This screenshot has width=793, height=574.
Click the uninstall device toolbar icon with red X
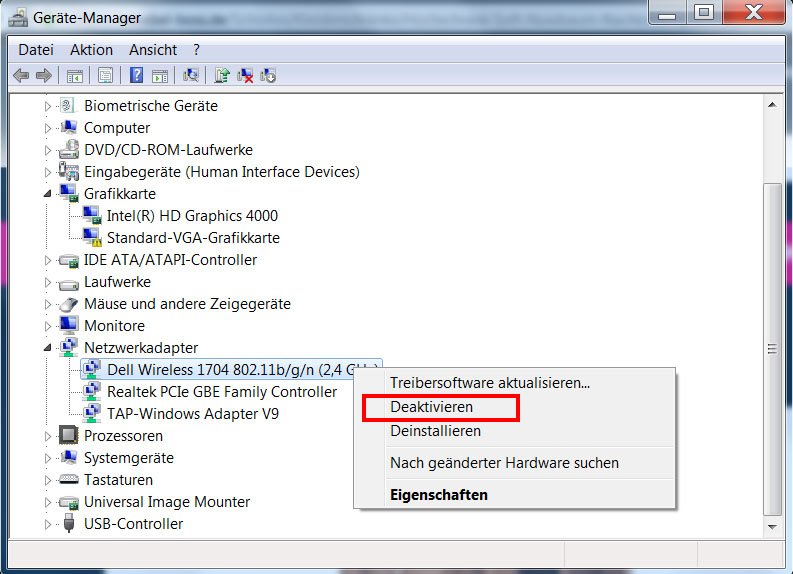(x=245, y=76)
